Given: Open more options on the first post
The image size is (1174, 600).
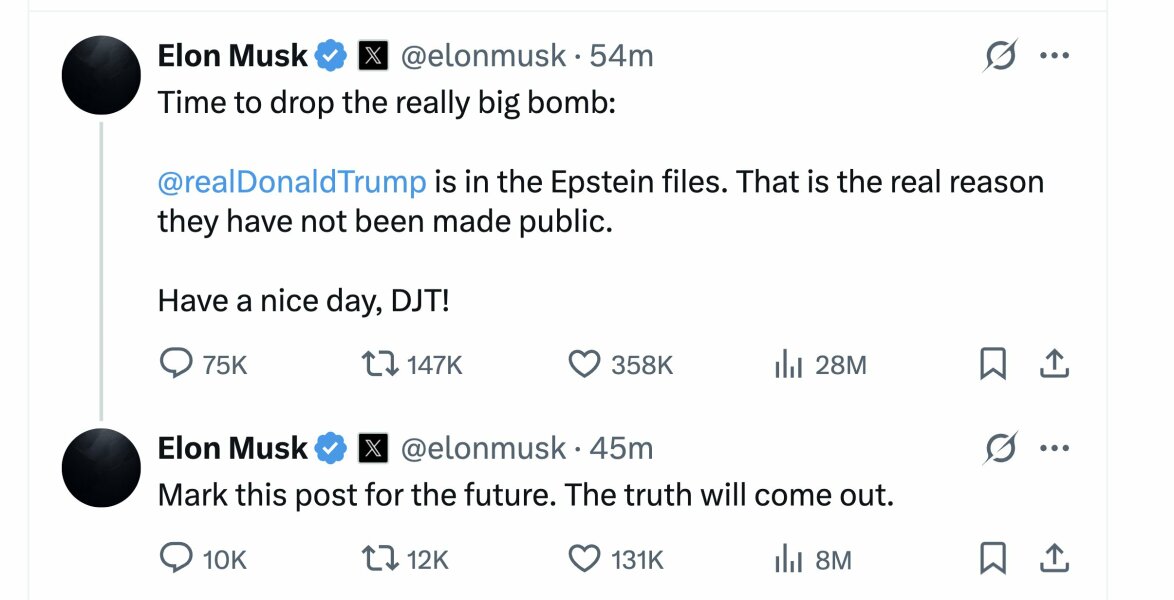Looking at the screenshot, I should (x=1054, y=57).
